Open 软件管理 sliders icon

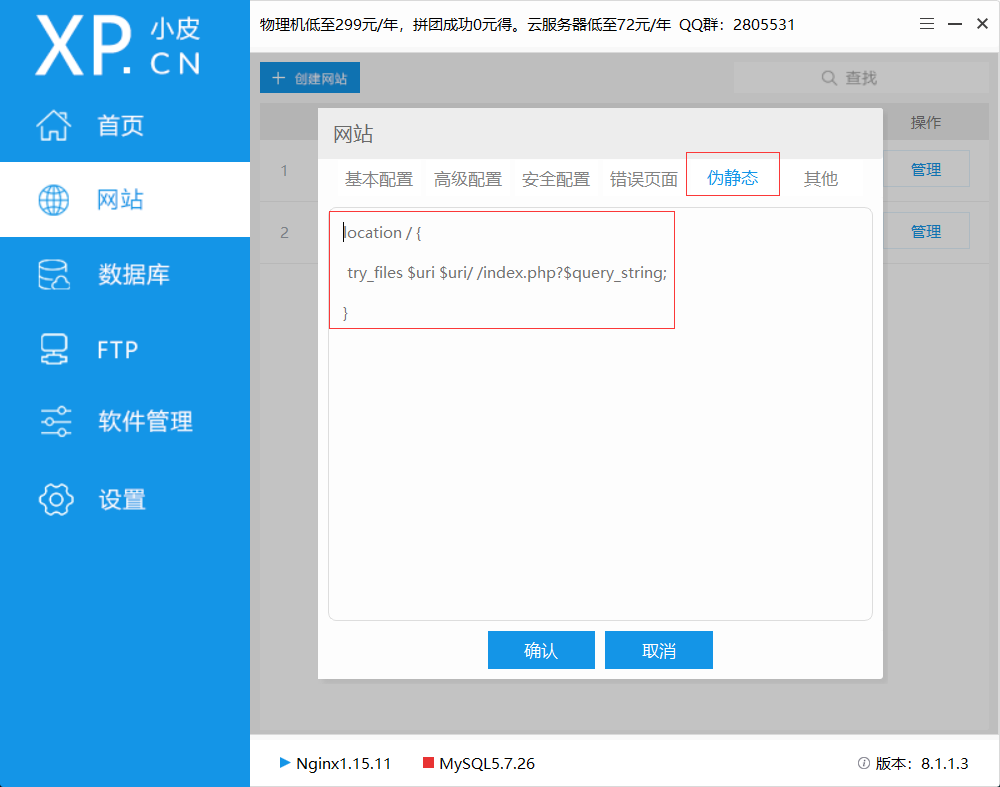coord(55,422)
